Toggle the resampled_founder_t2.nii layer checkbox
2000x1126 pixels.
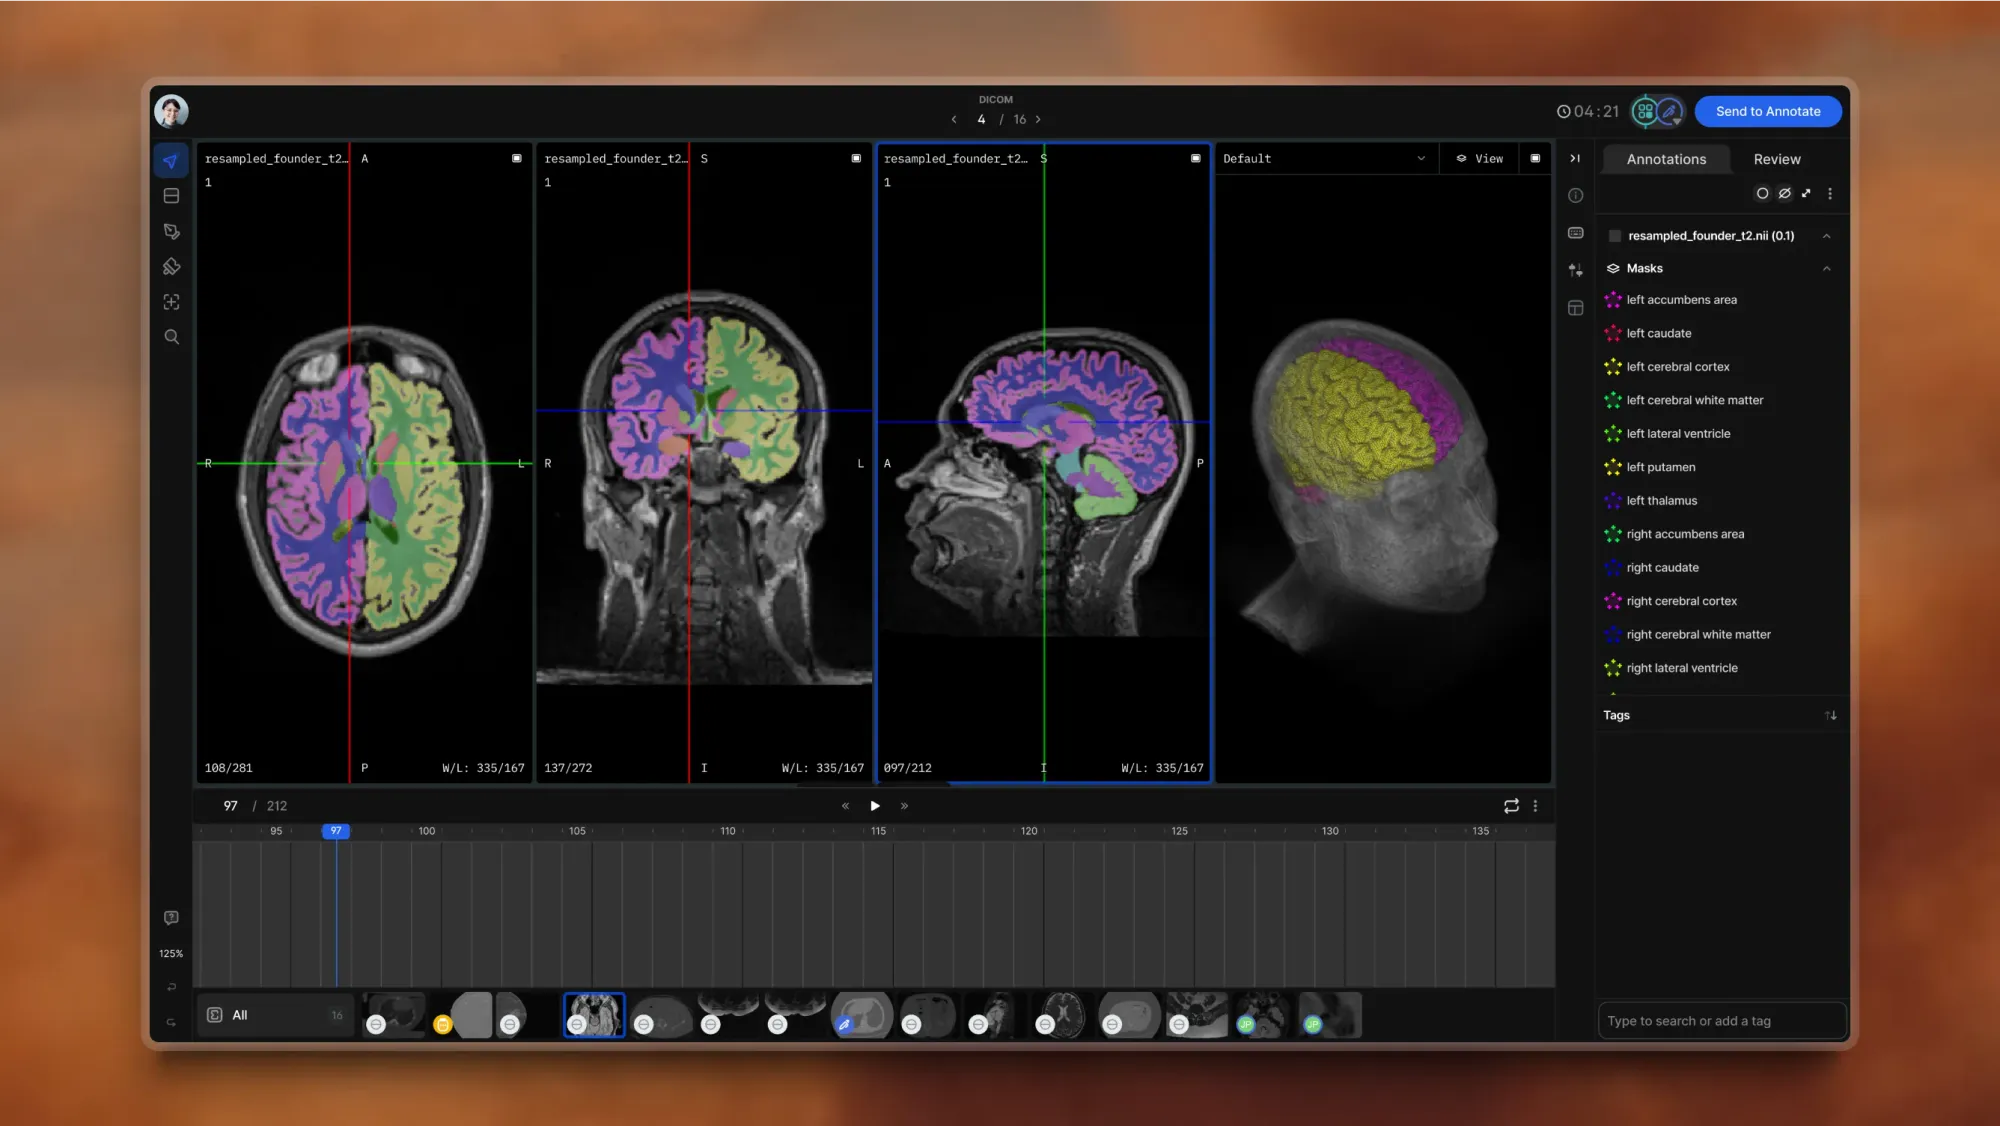pos(1614,235)
